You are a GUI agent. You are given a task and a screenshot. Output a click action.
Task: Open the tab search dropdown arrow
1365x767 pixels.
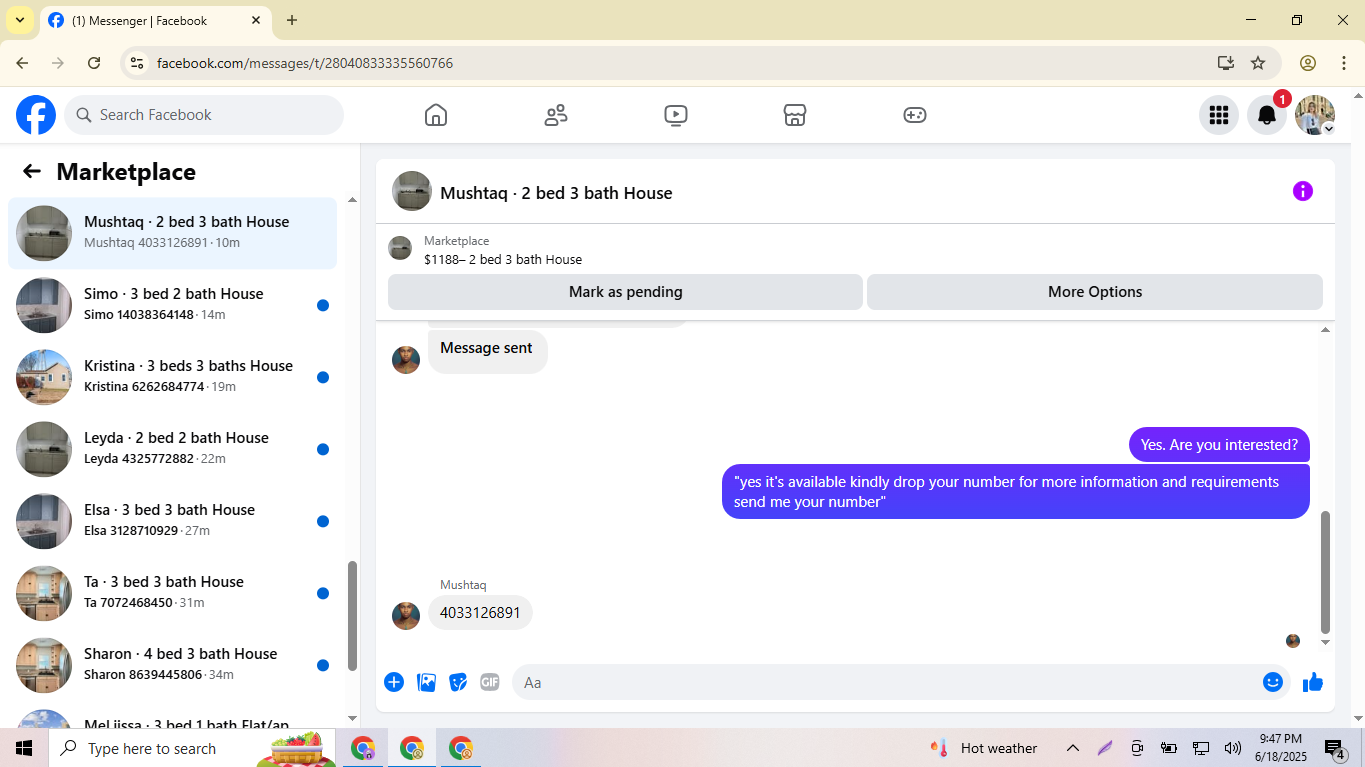[19, 20]
